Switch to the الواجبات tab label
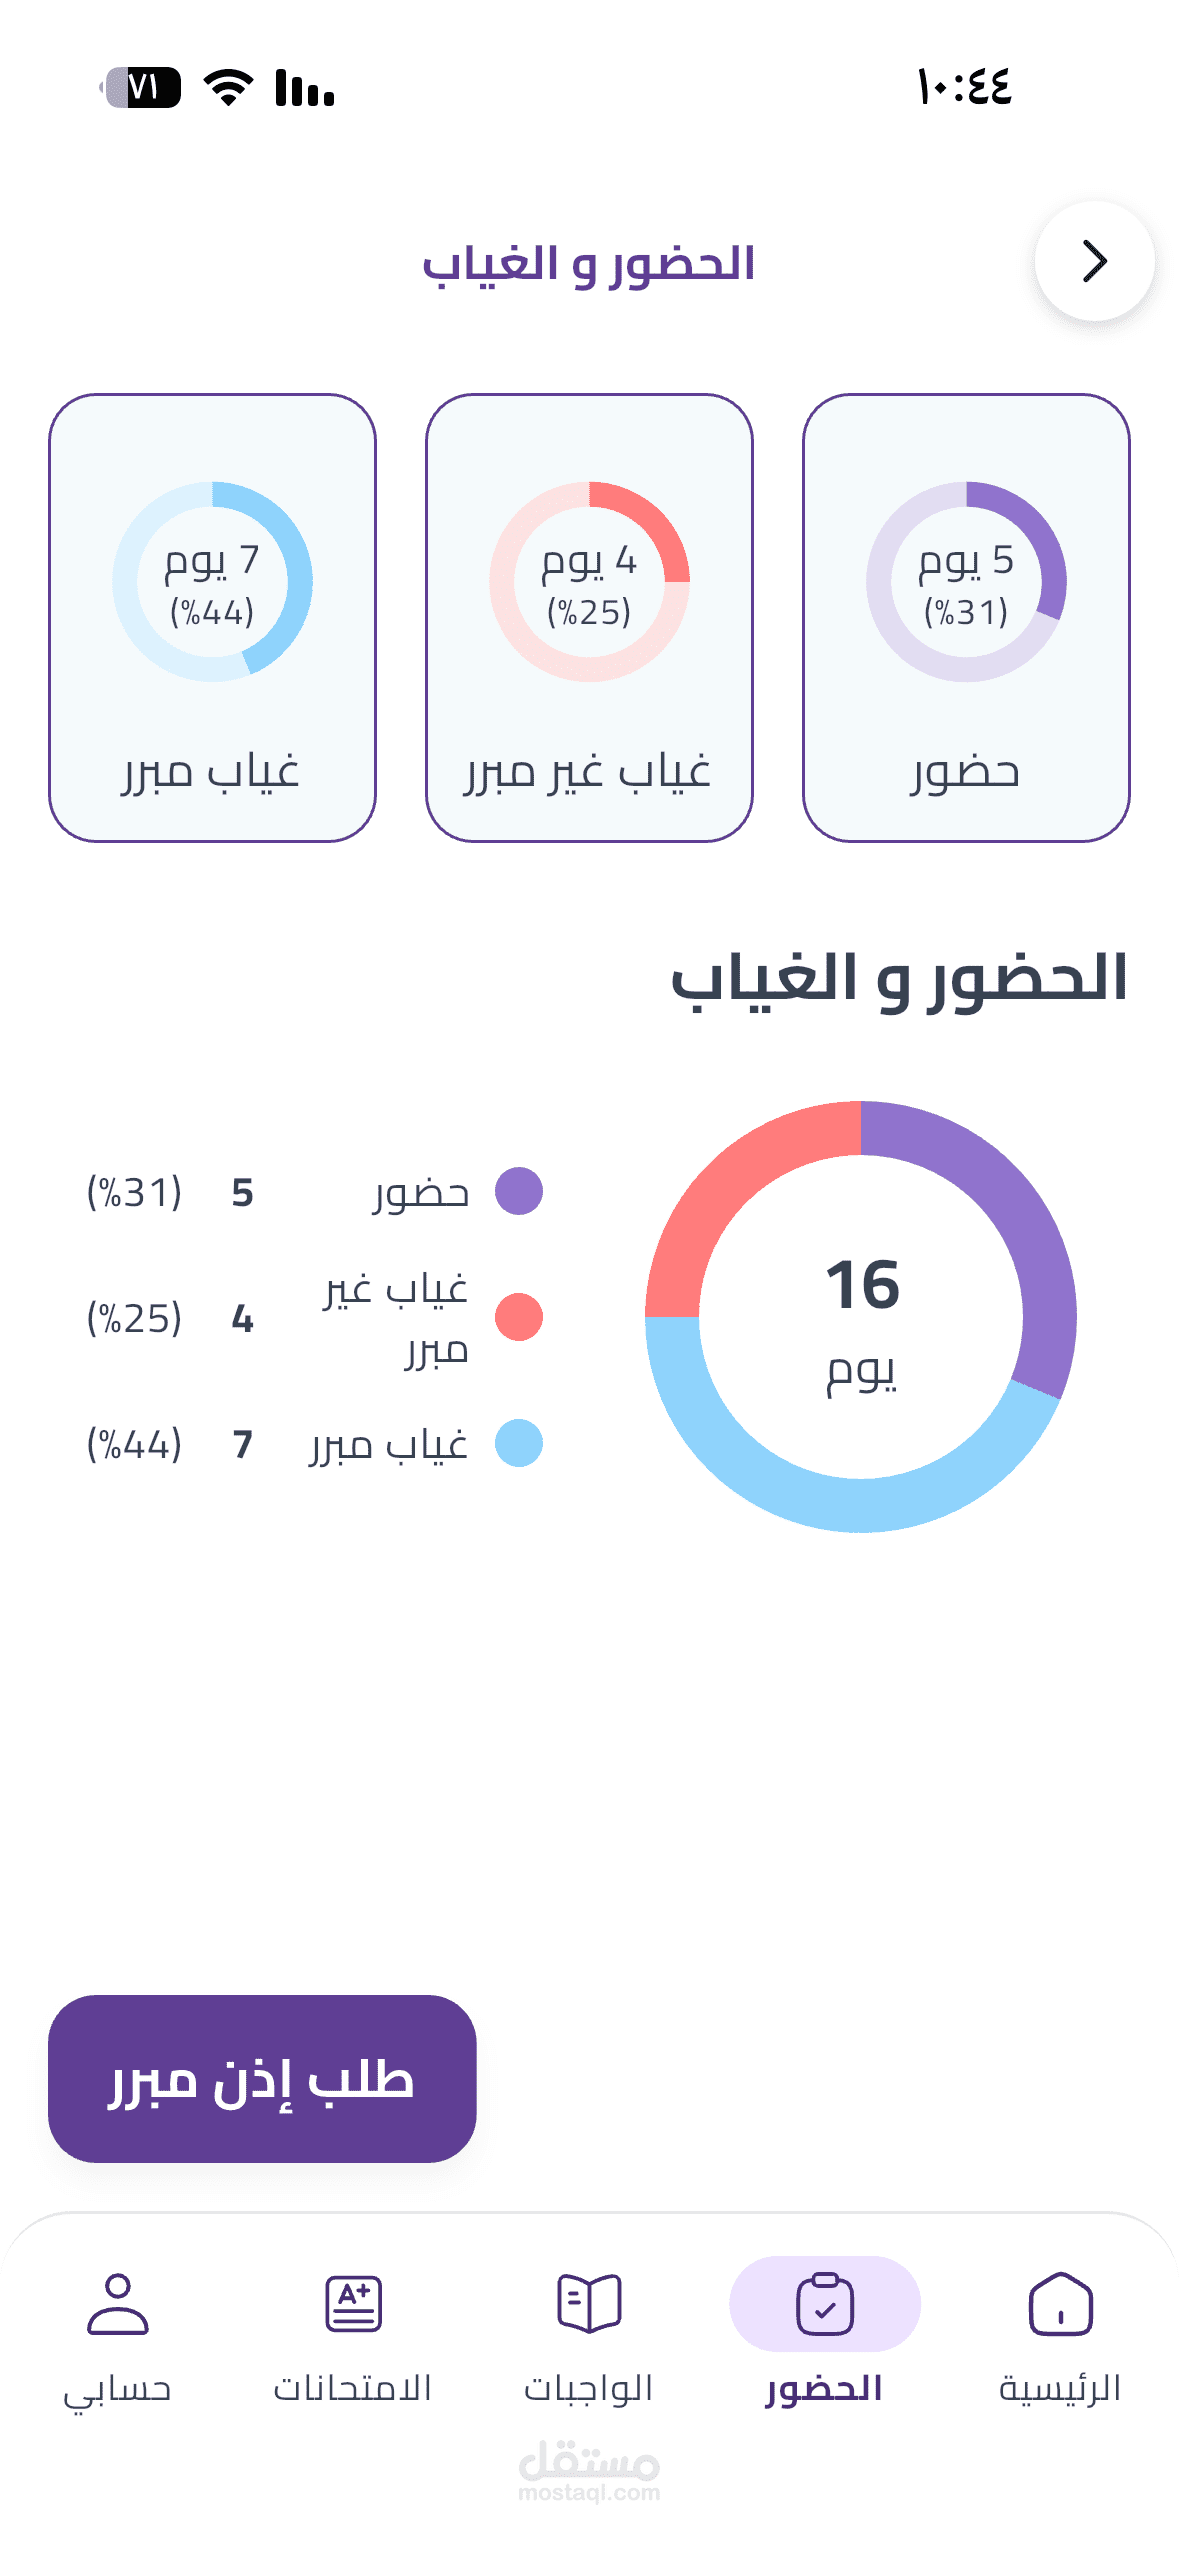The width and height of the screenshot is (1179, 2556). click(588, 2387)
